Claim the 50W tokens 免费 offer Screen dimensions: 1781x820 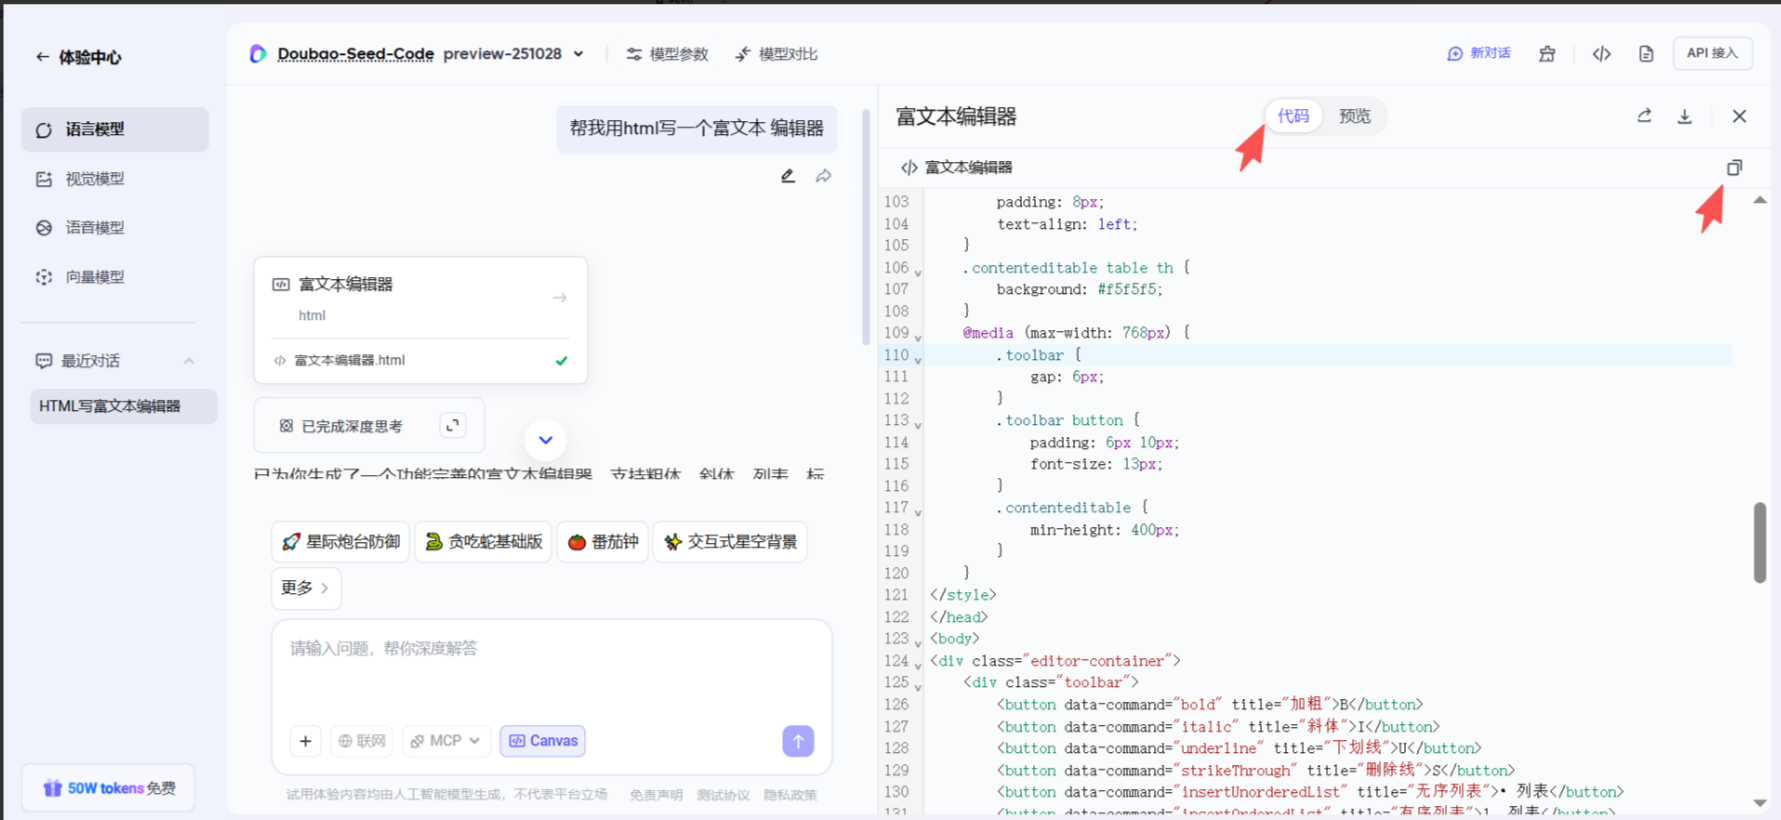coord(108,788)
